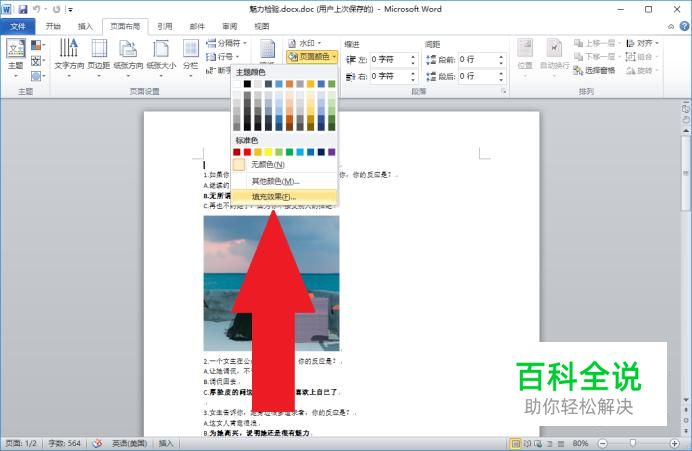Open the 文字方向 text direction tool
This screenshot has height=451, width=692.
(69, 56)
